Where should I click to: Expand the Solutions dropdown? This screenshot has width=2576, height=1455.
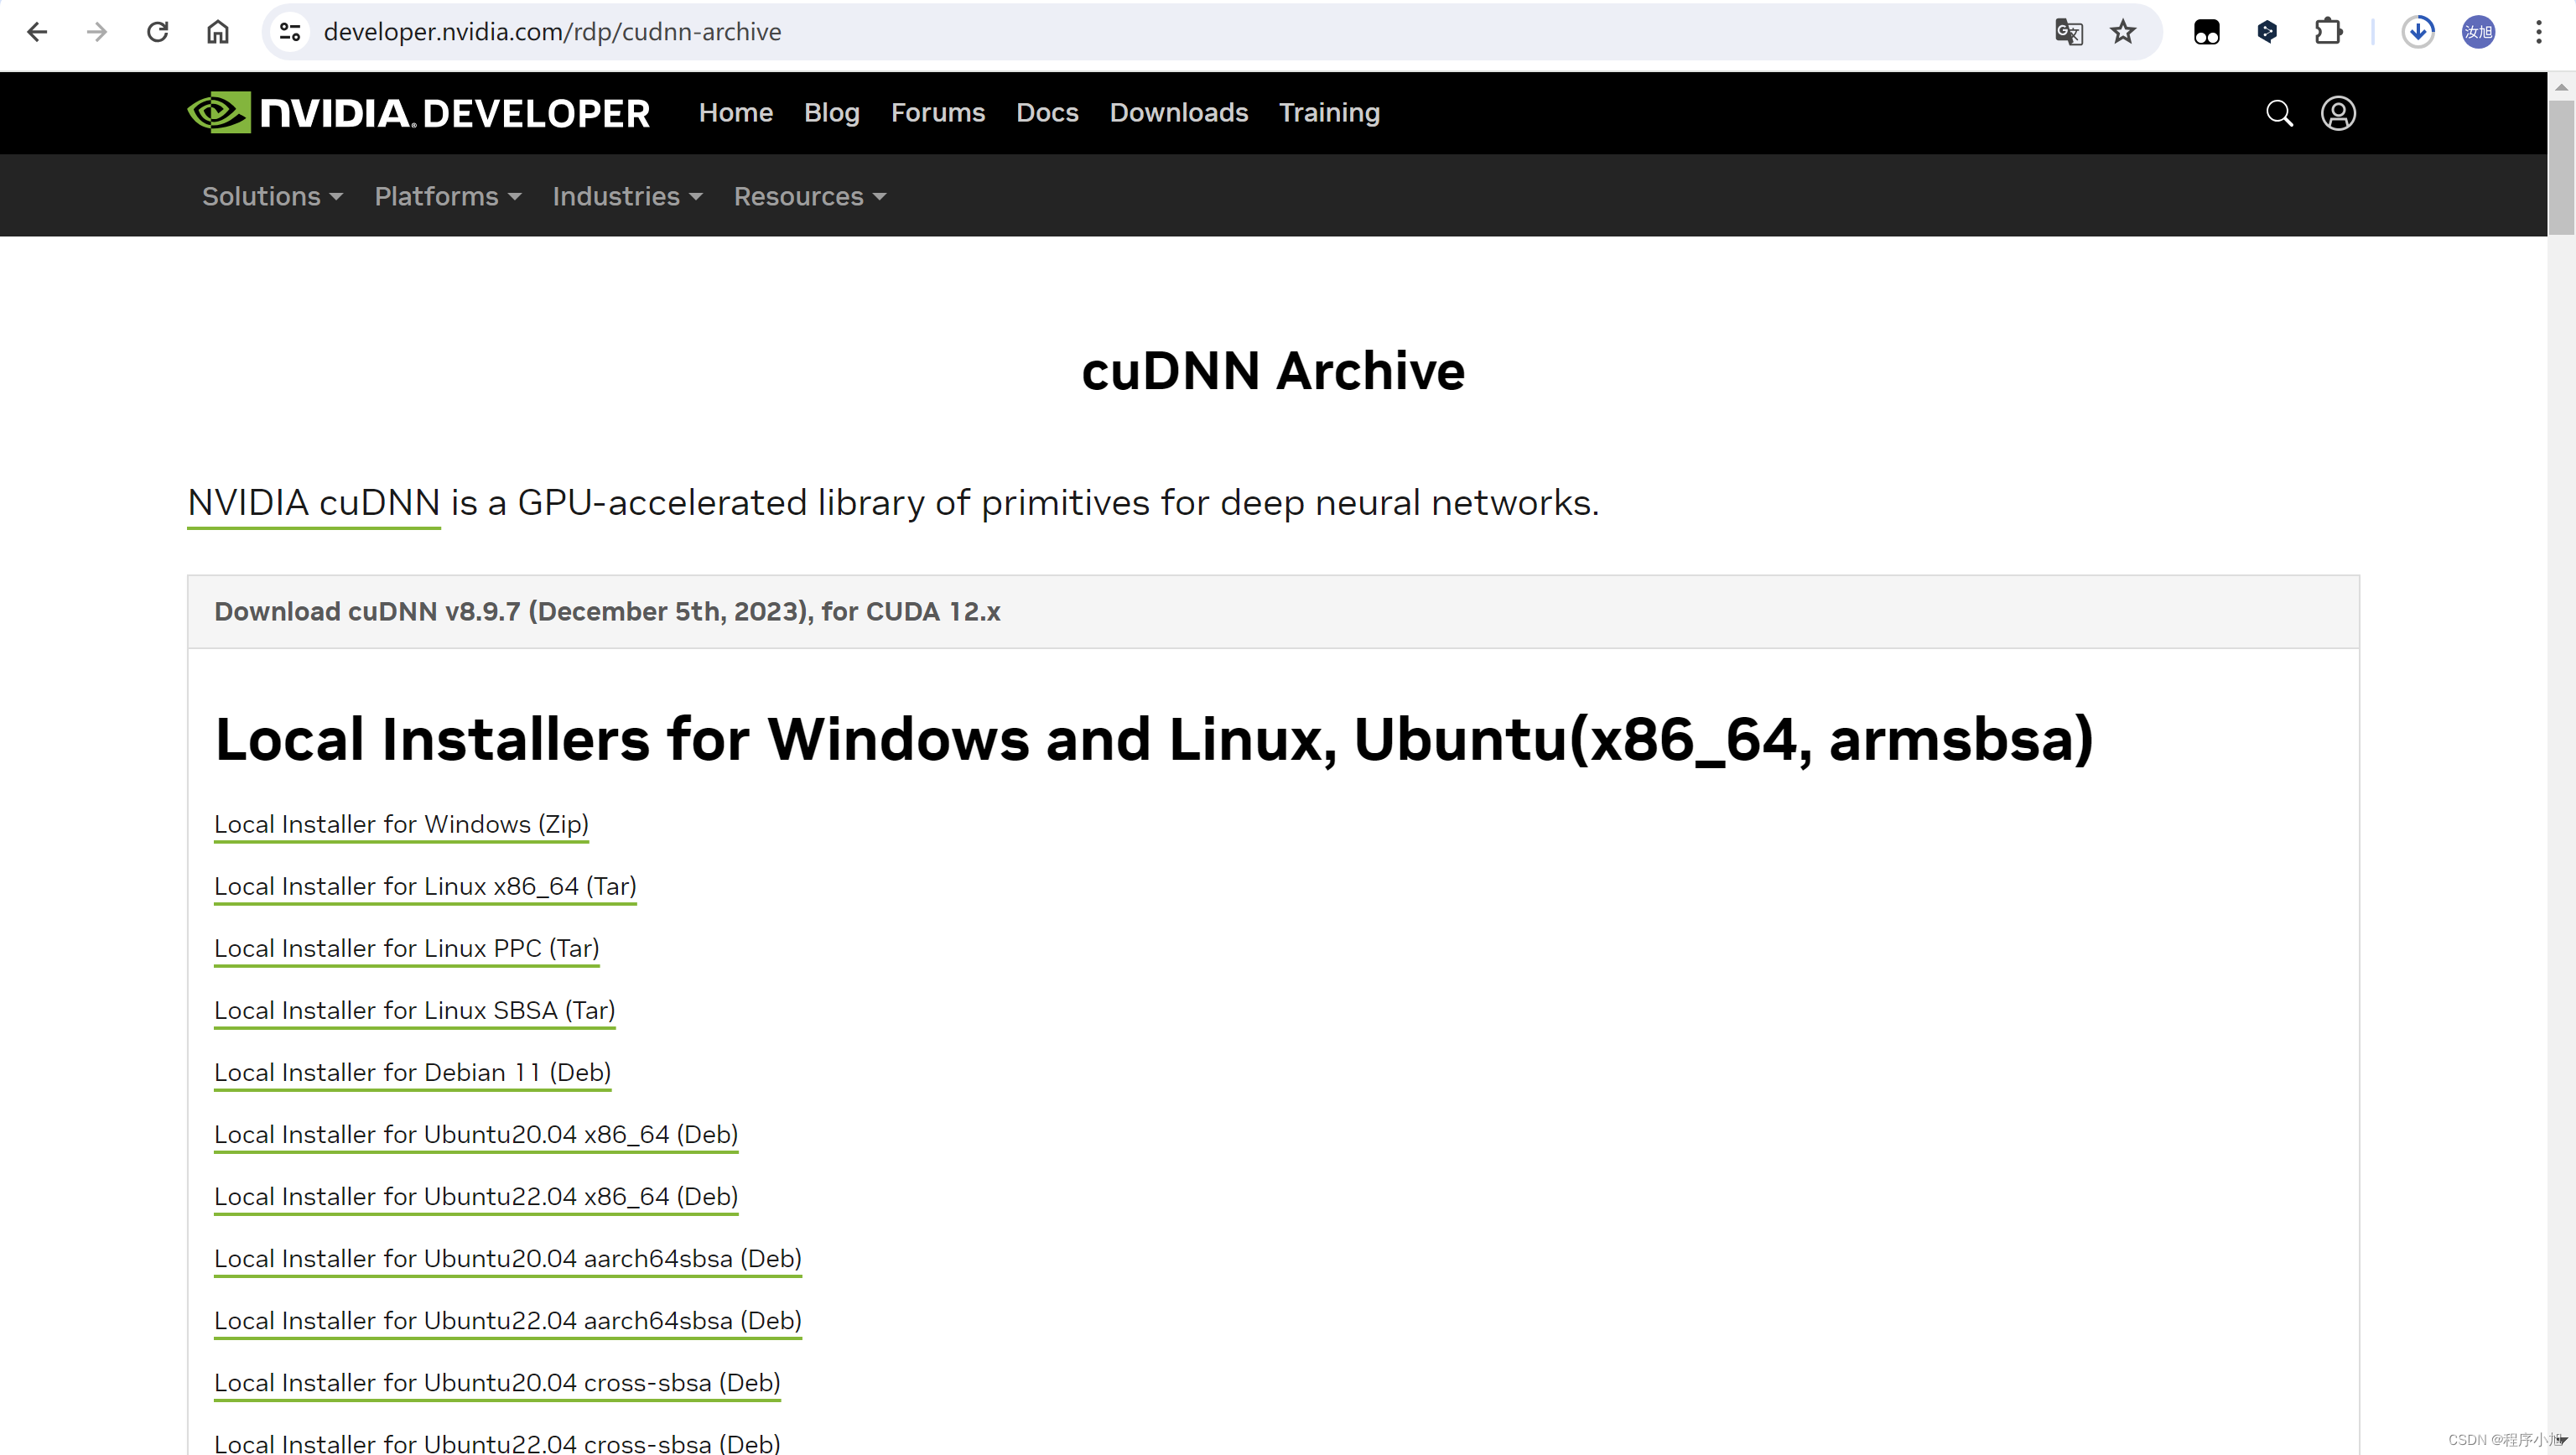coord(272,196)
